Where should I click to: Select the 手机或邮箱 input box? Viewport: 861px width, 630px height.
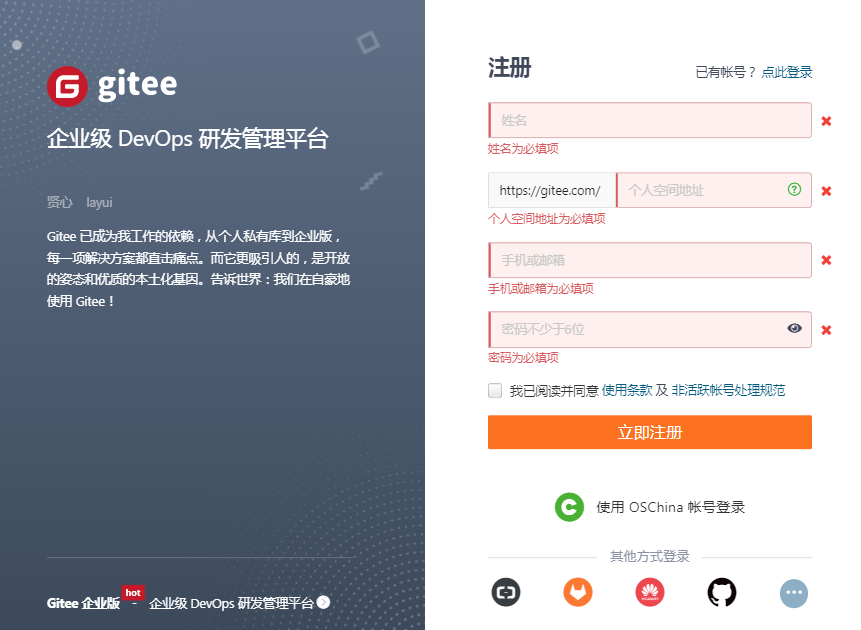(650, 260)
